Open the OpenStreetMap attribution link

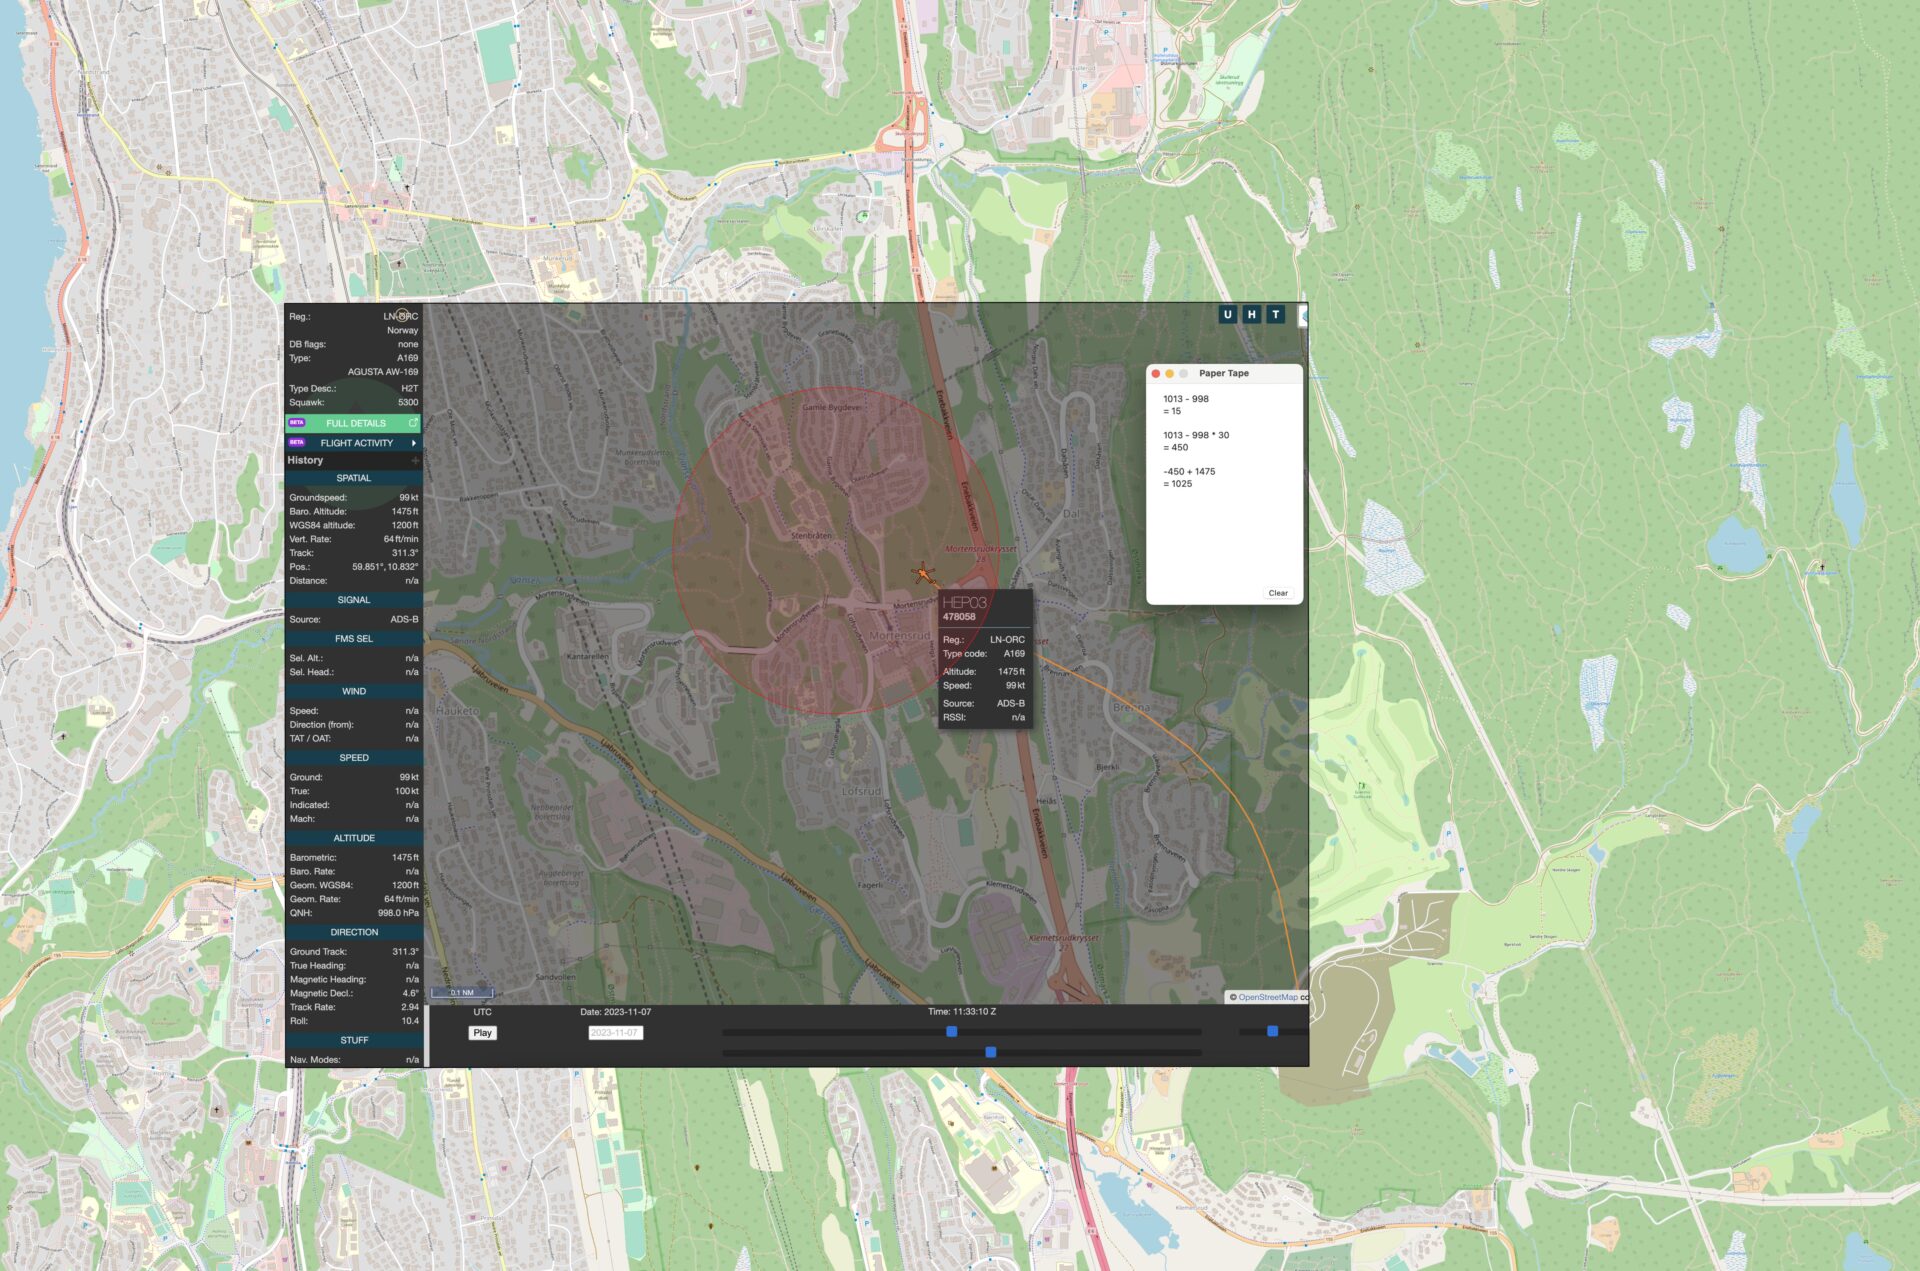tap(1267, 997)
